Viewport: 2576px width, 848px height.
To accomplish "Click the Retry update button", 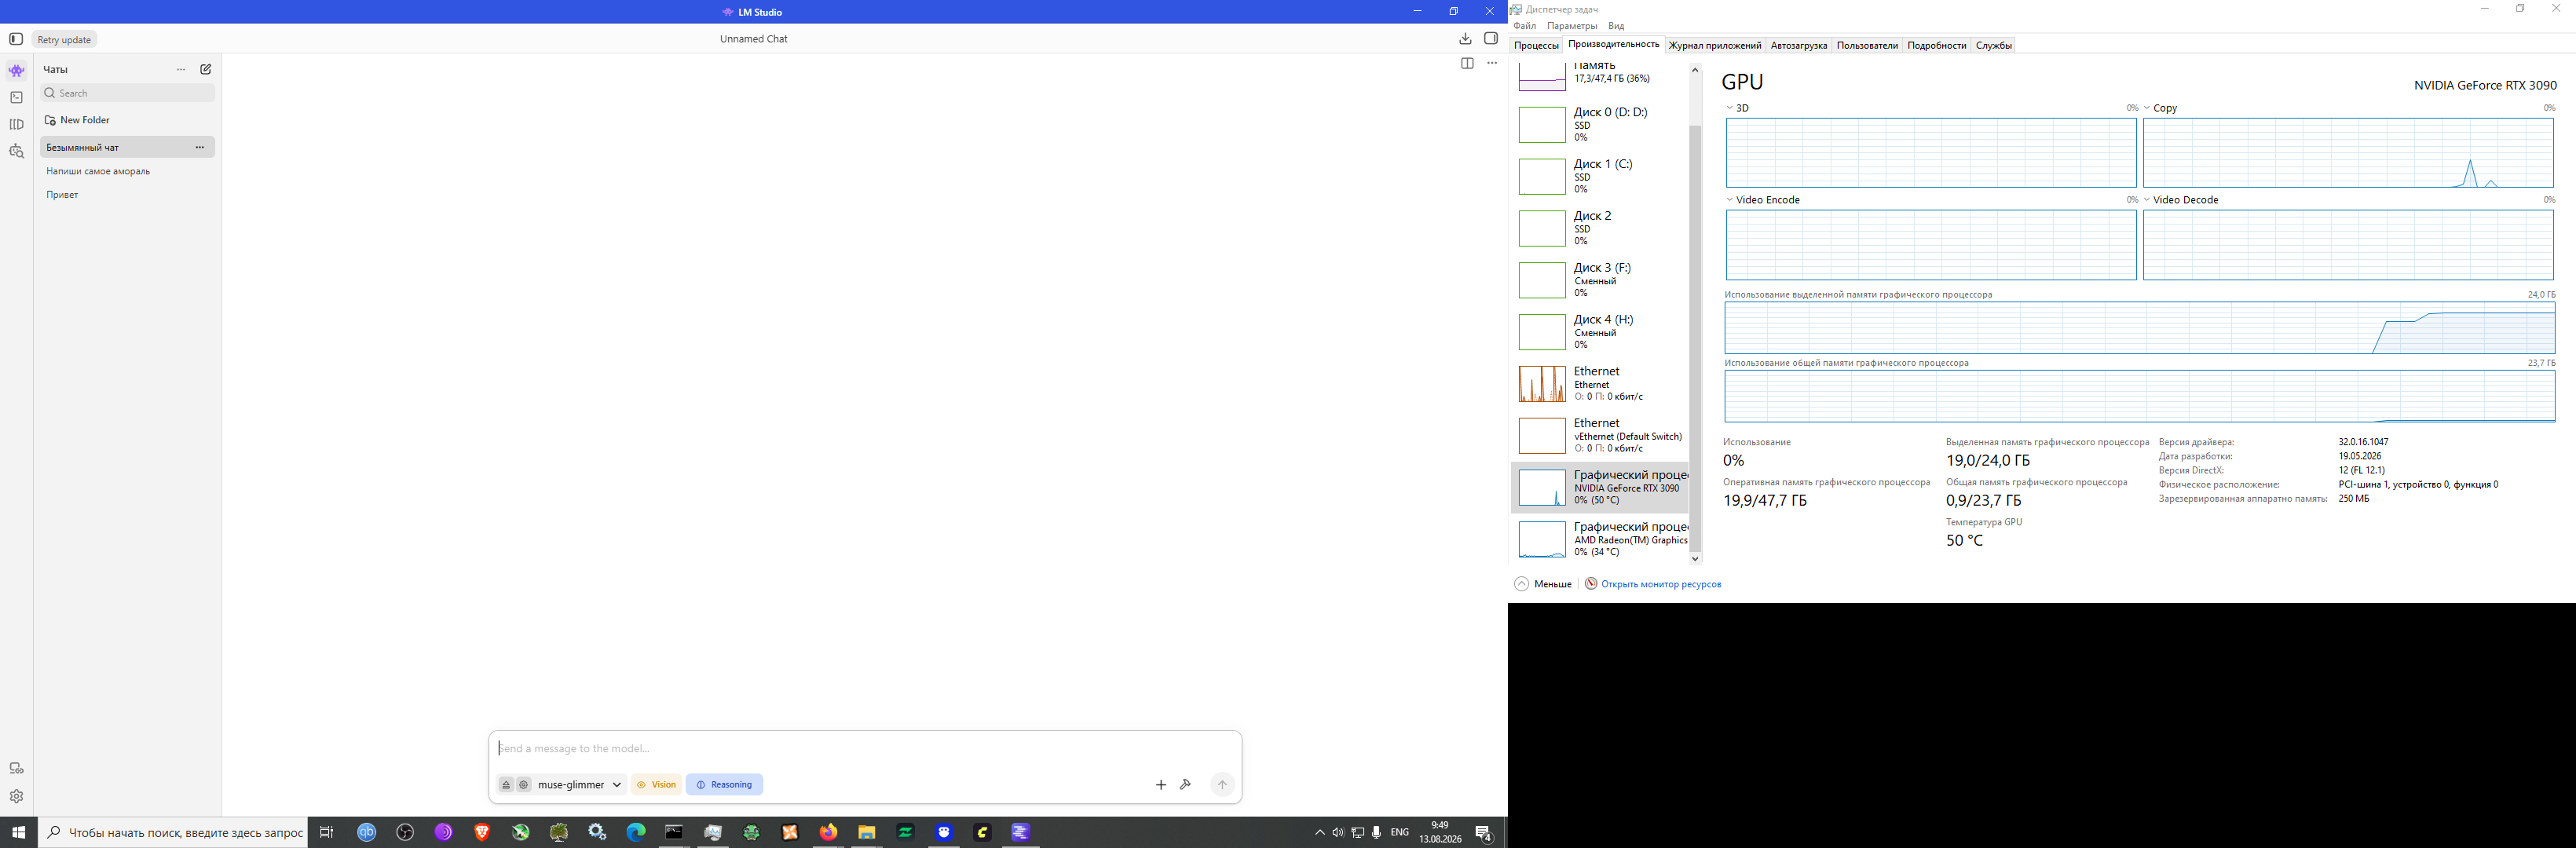I will (64, 40).
